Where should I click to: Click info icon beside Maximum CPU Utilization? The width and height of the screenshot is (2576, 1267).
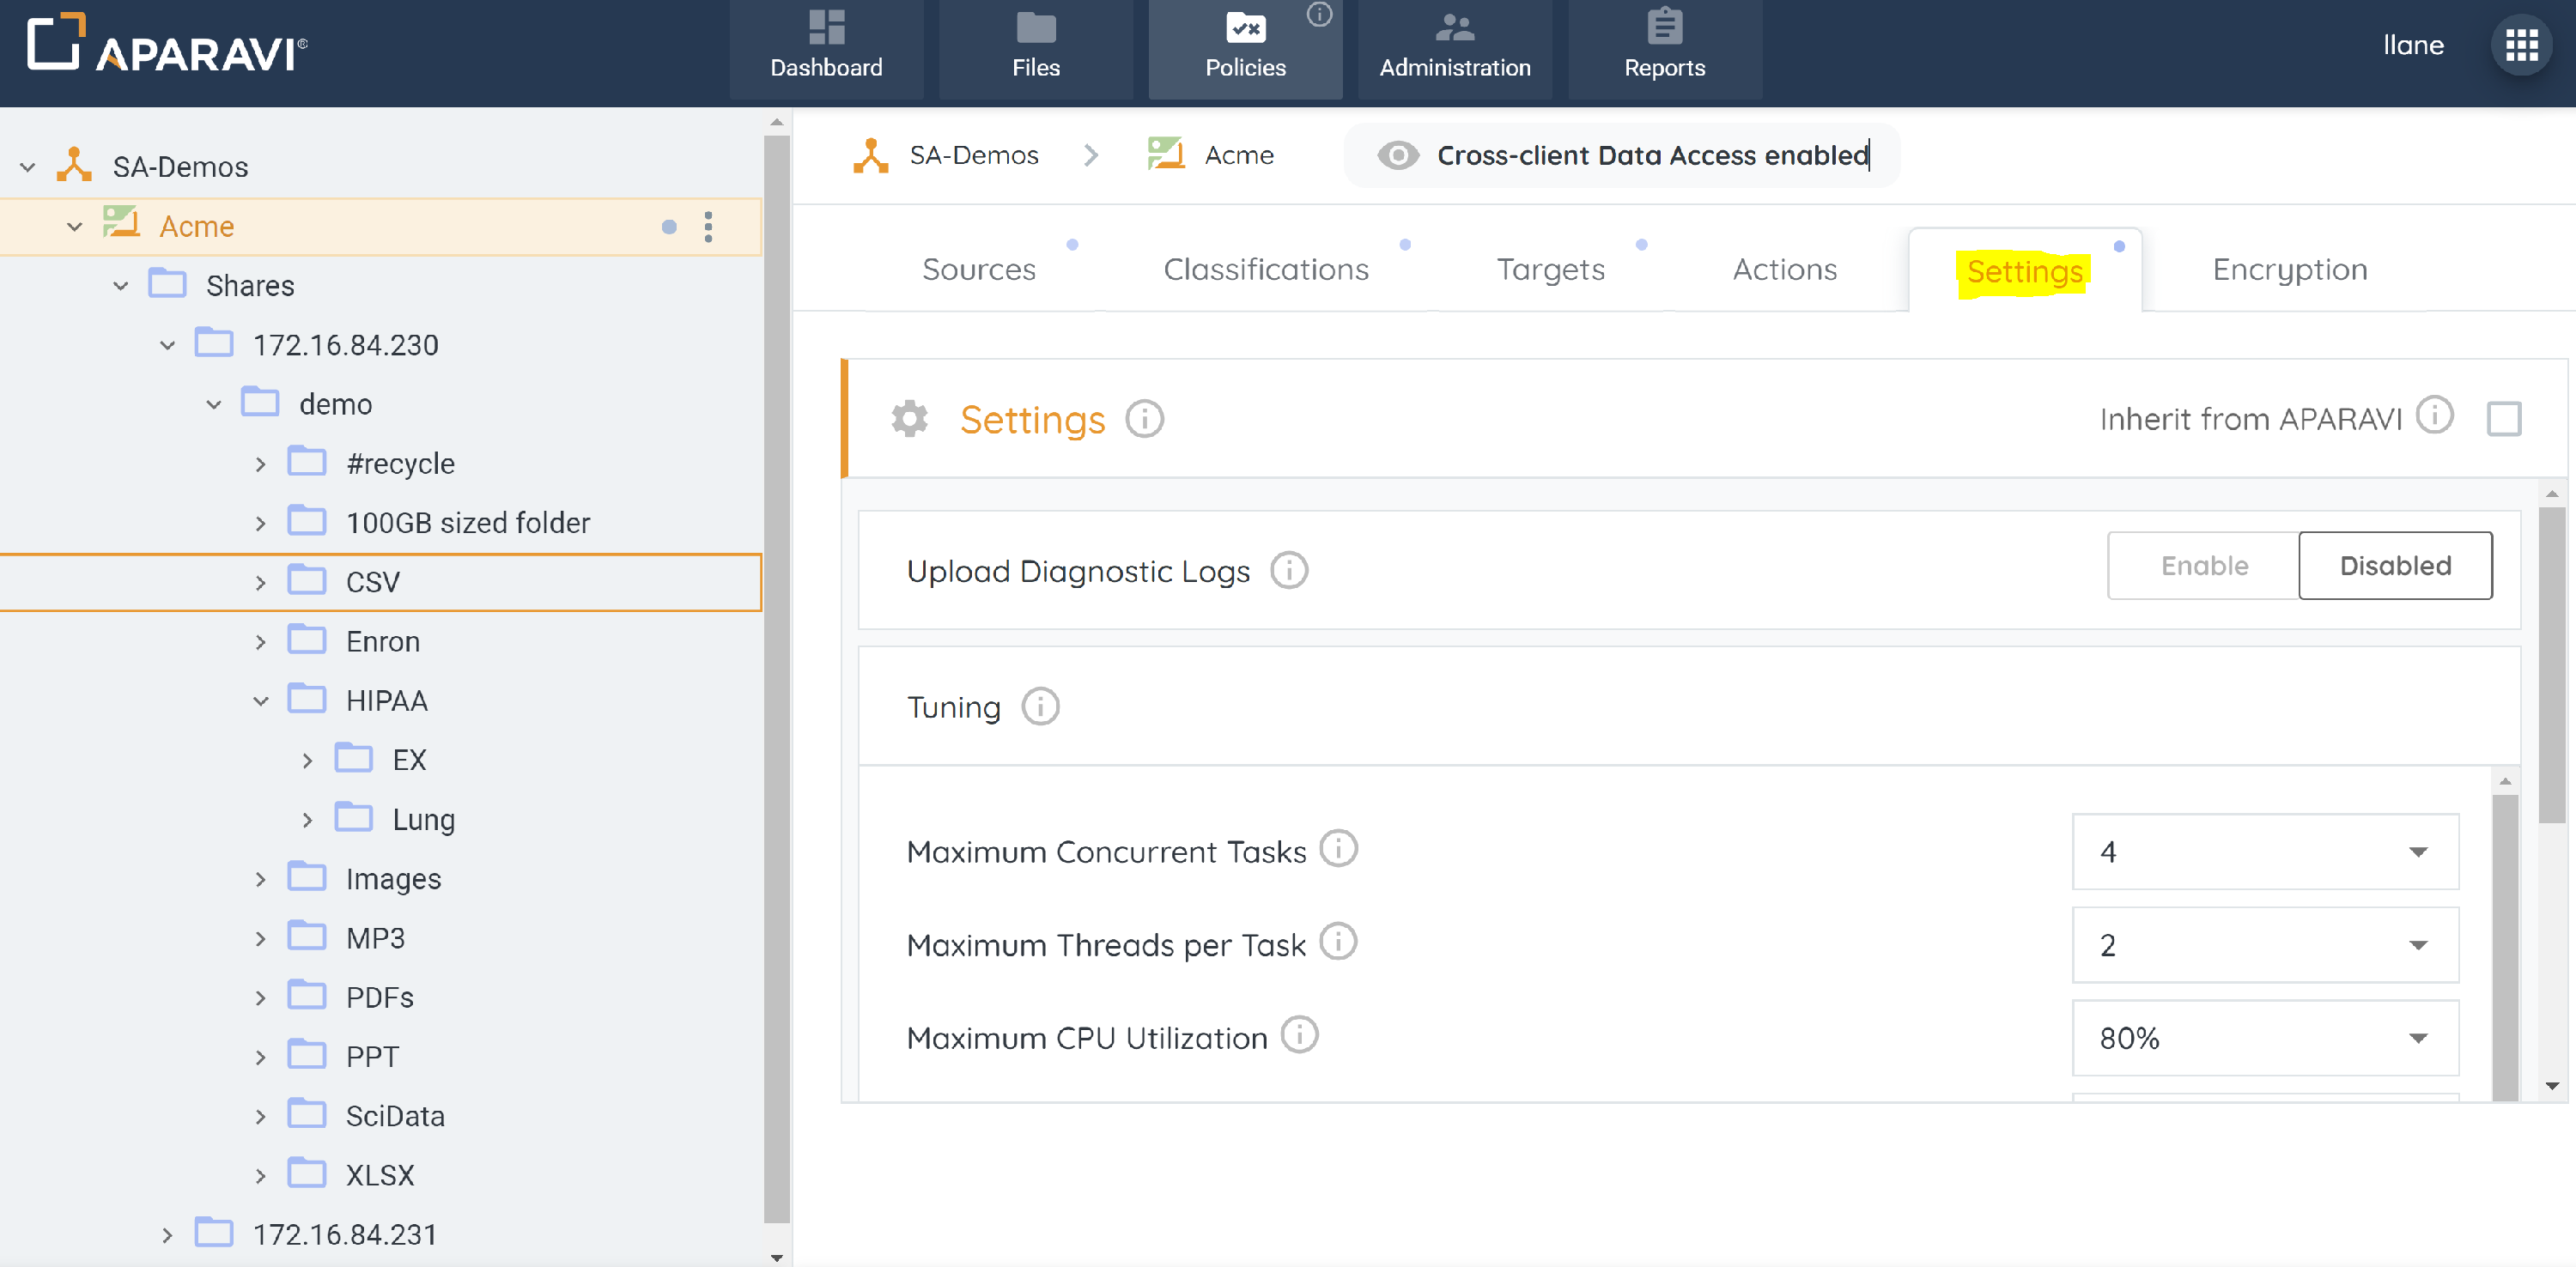[x=1299, y=1036]
